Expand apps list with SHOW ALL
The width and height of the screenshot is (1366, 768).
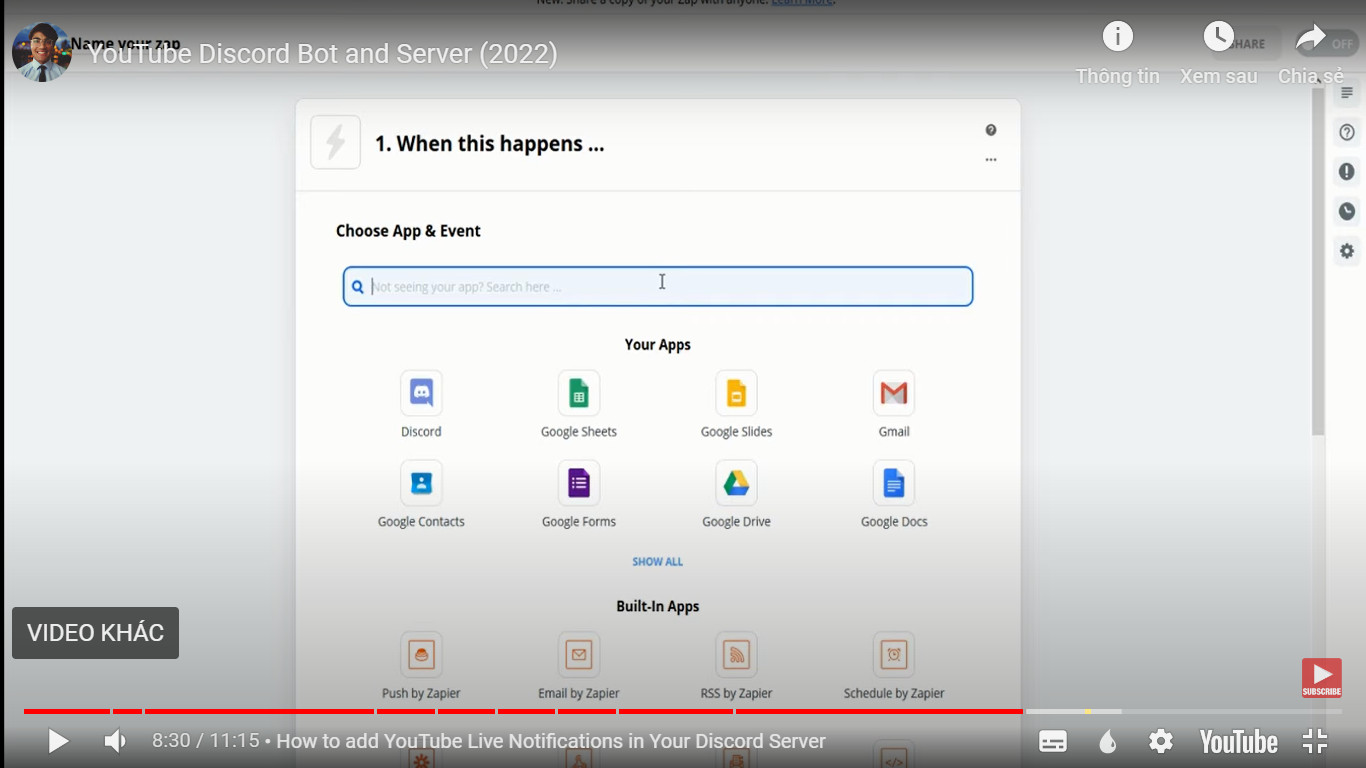657,562
